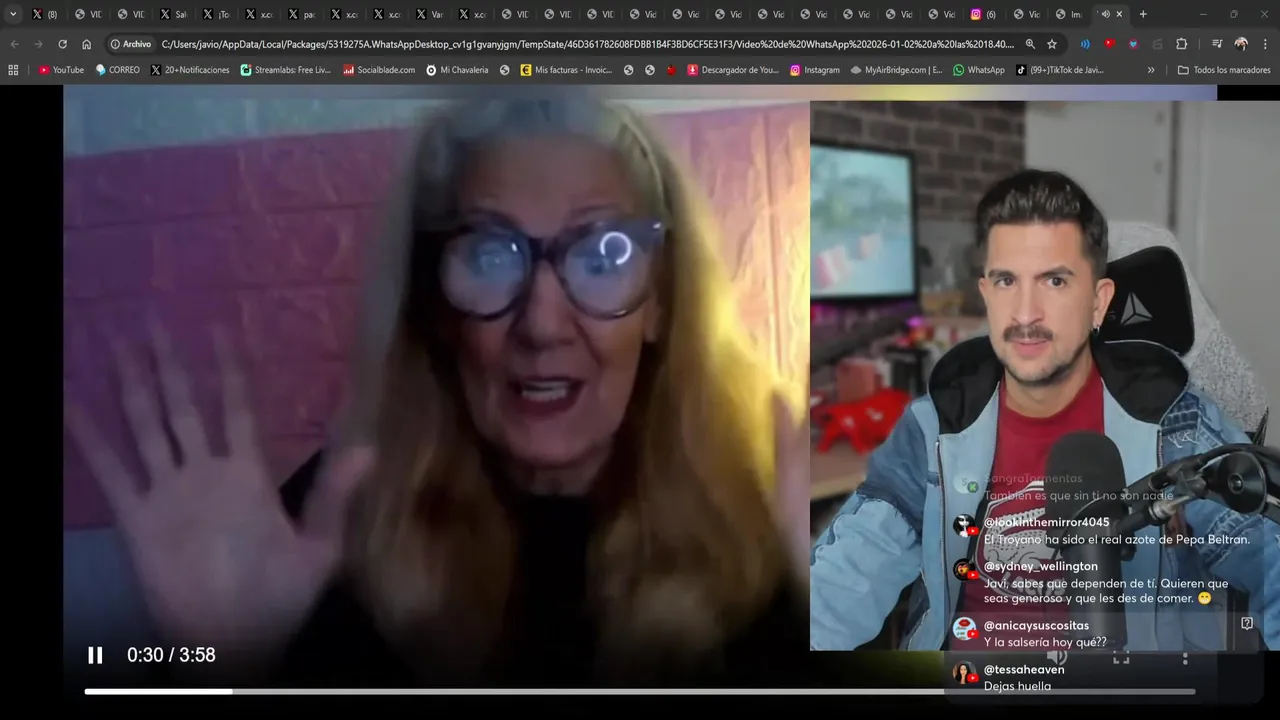Click the red extension icon in toolbar
1280x720 pixels.
1109,44
